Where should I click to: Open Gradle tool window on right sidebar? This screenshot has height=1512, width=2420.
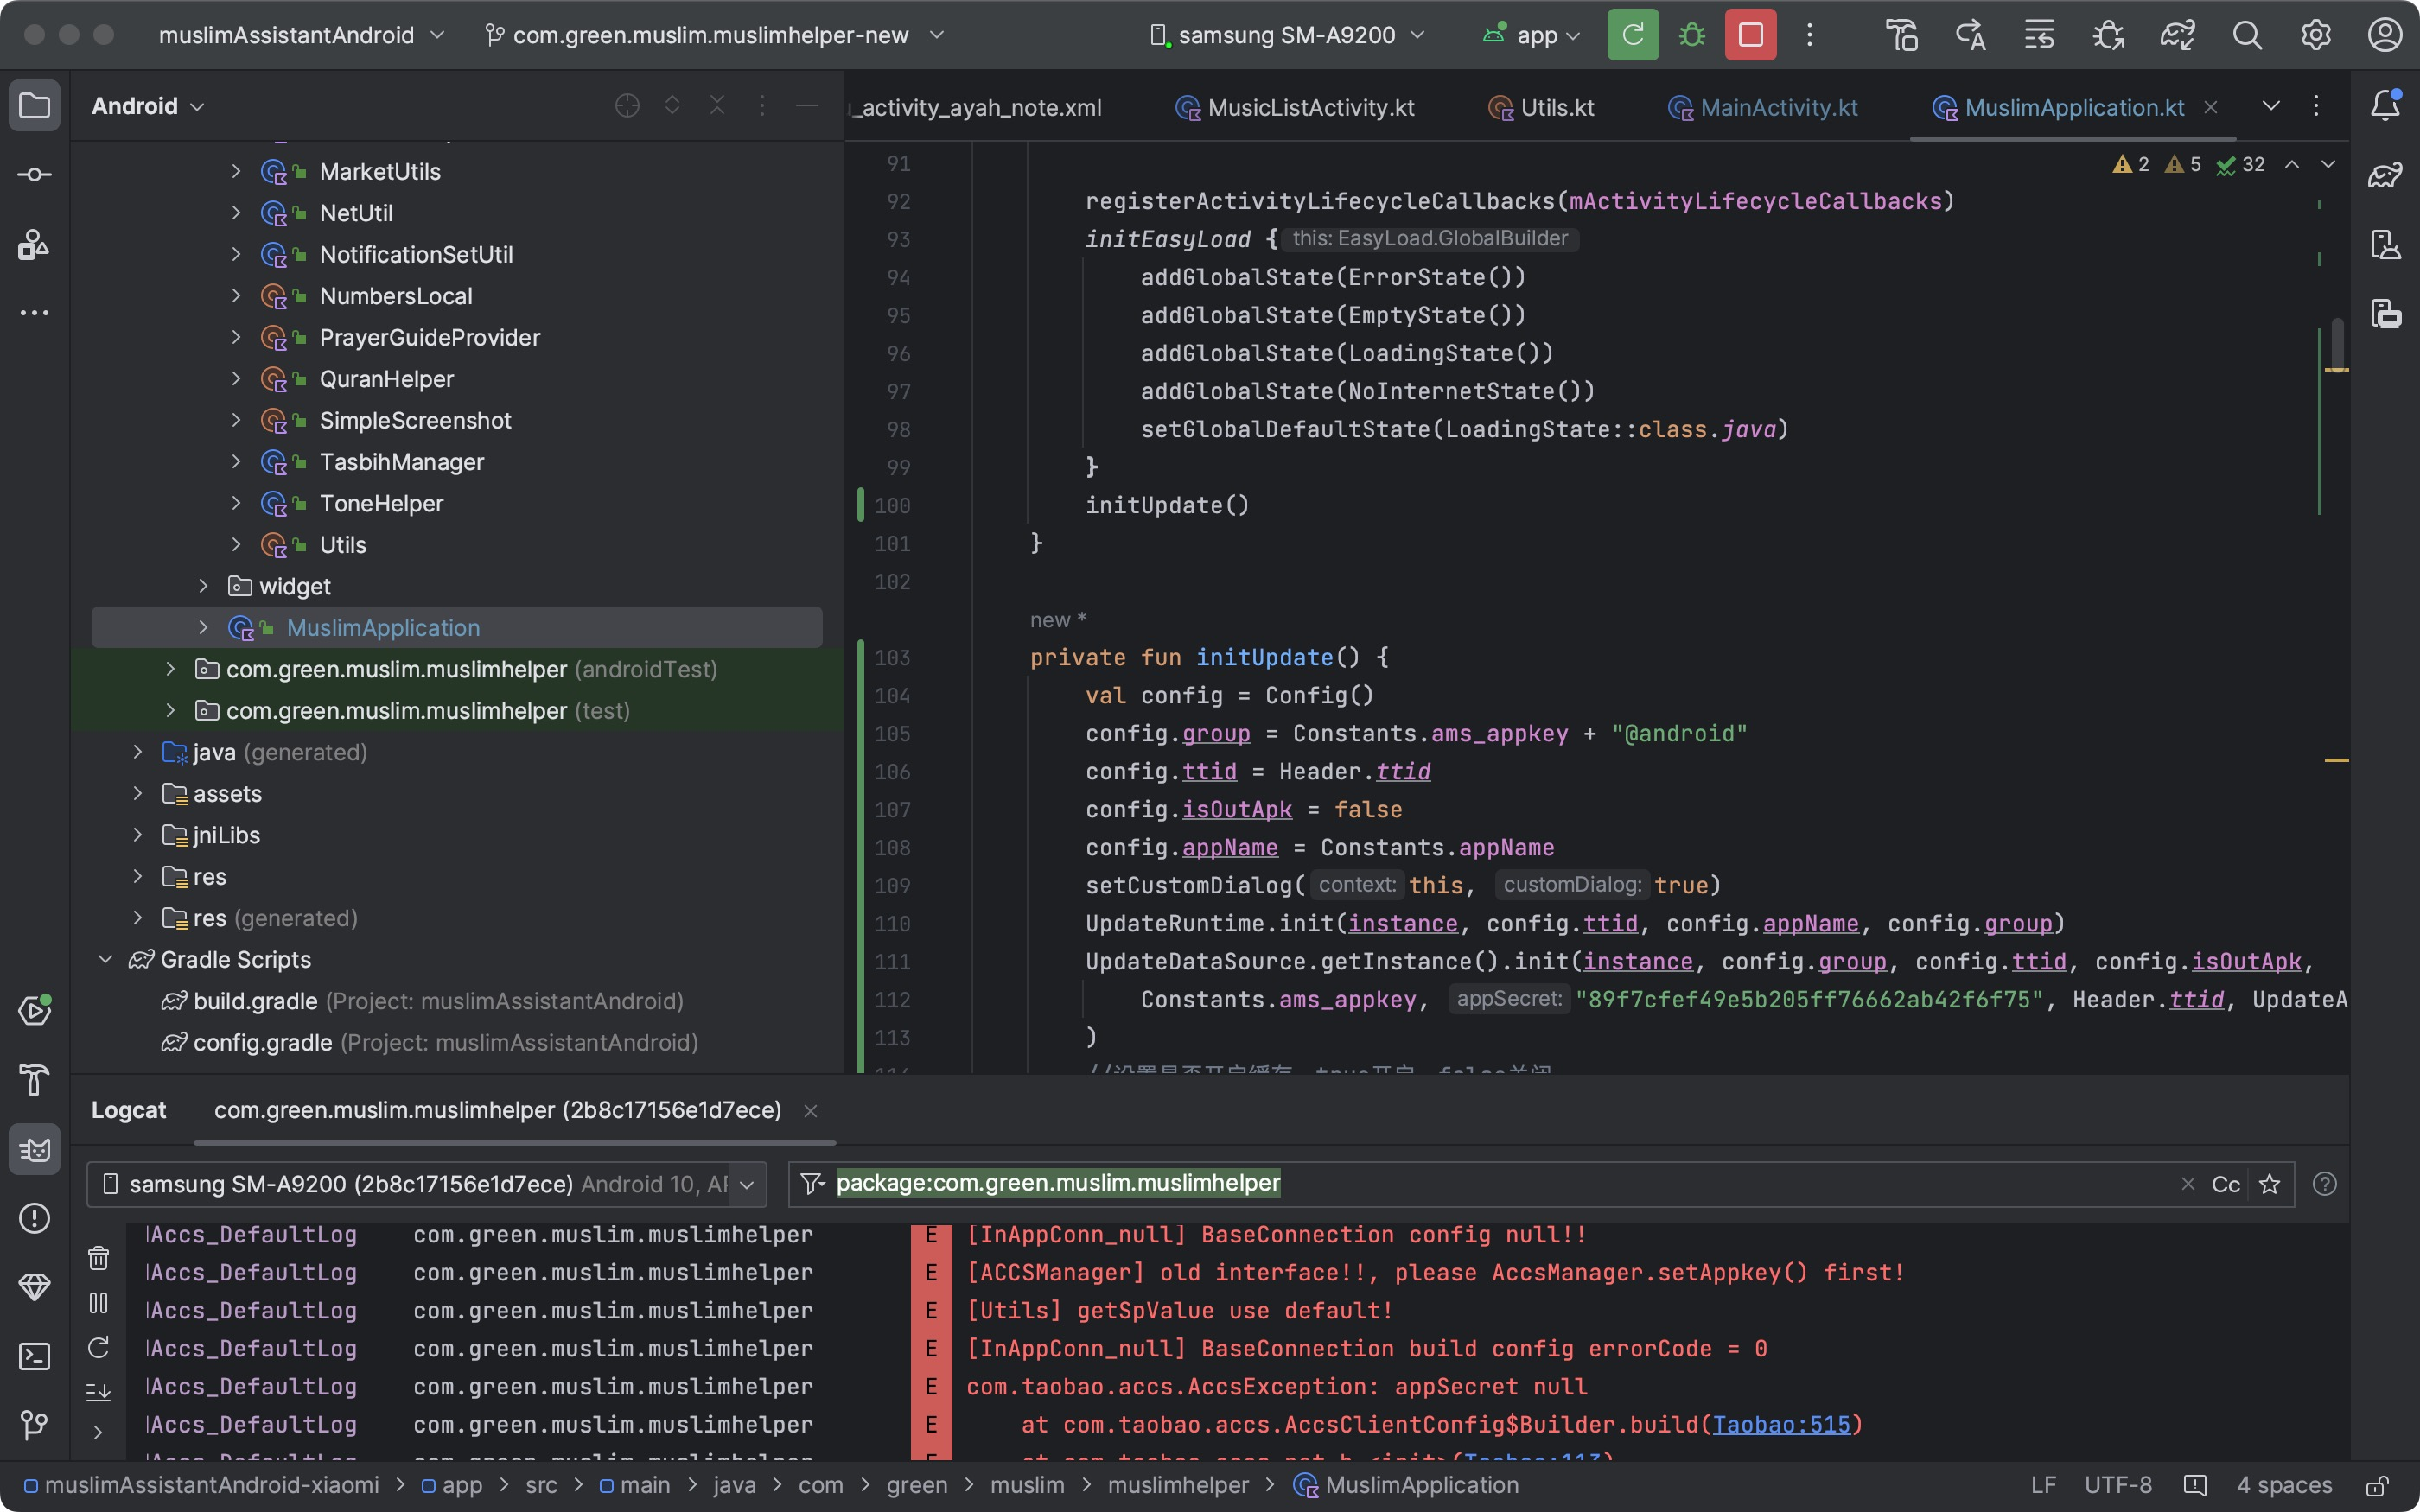tap(2385, 175)
